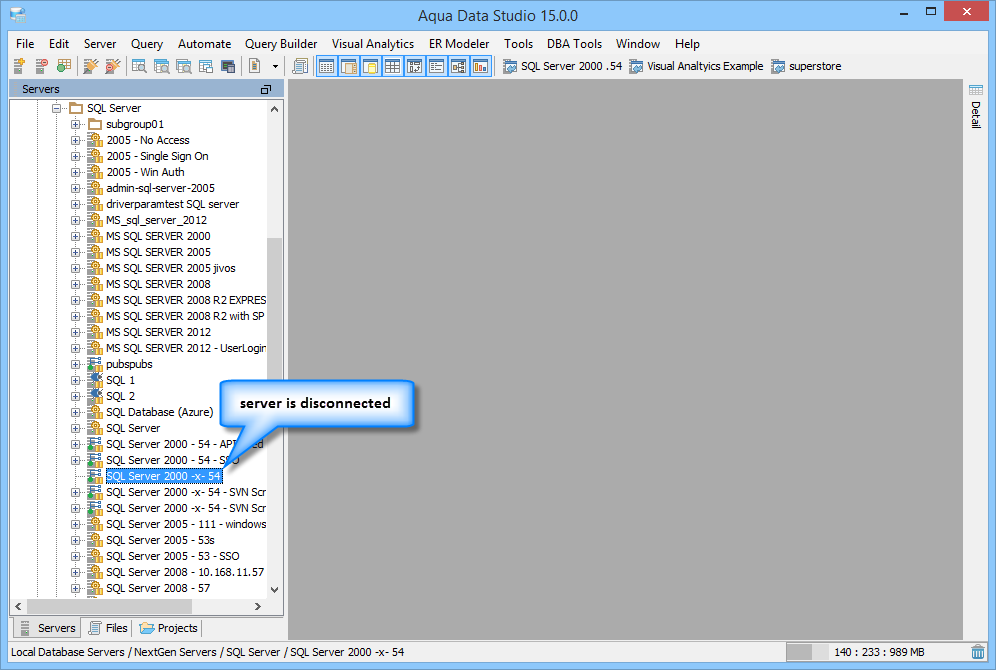The image size is (996, 670).
Task: Click the SQL 2 server icon
Action: tap(95, 396)
